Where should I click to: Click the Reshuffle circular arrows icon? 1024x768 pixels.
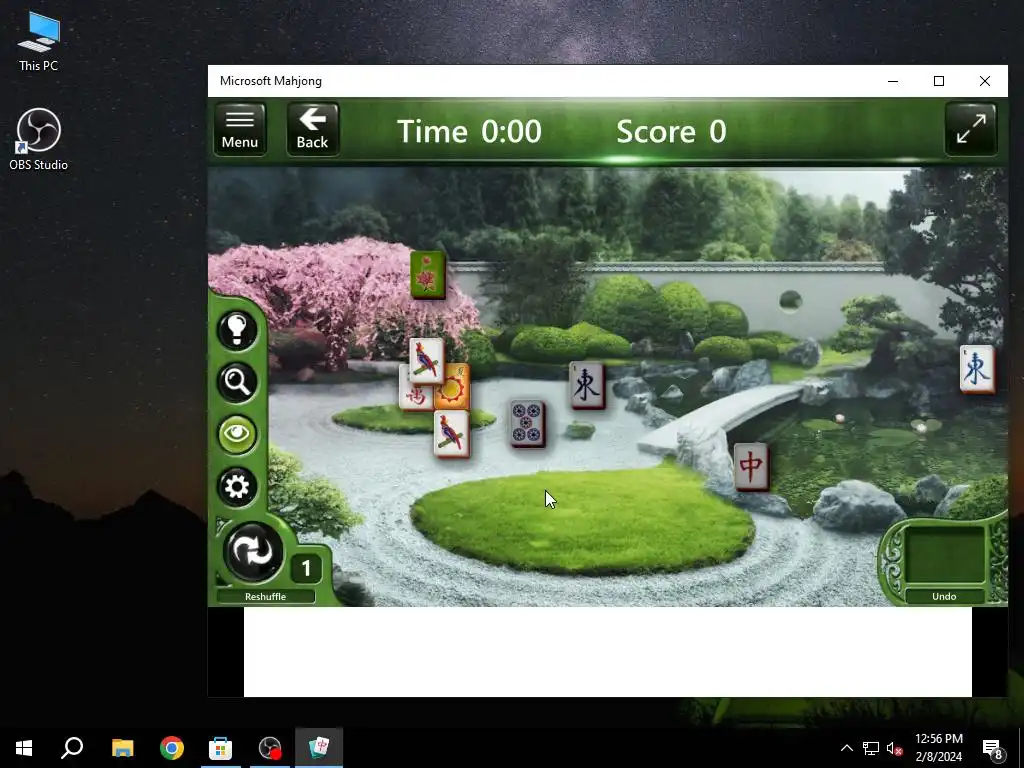coord(253,552)
